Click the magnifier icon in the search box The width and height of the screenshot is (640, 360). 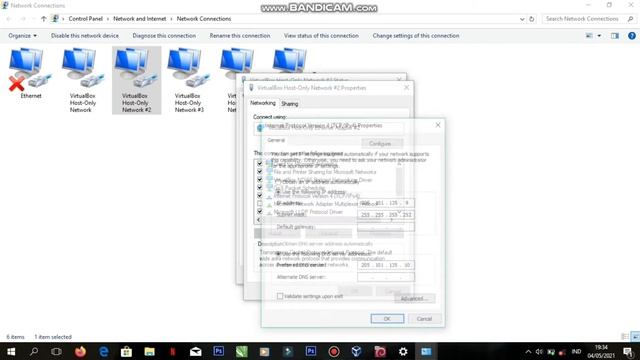click(x=630, y=19)
